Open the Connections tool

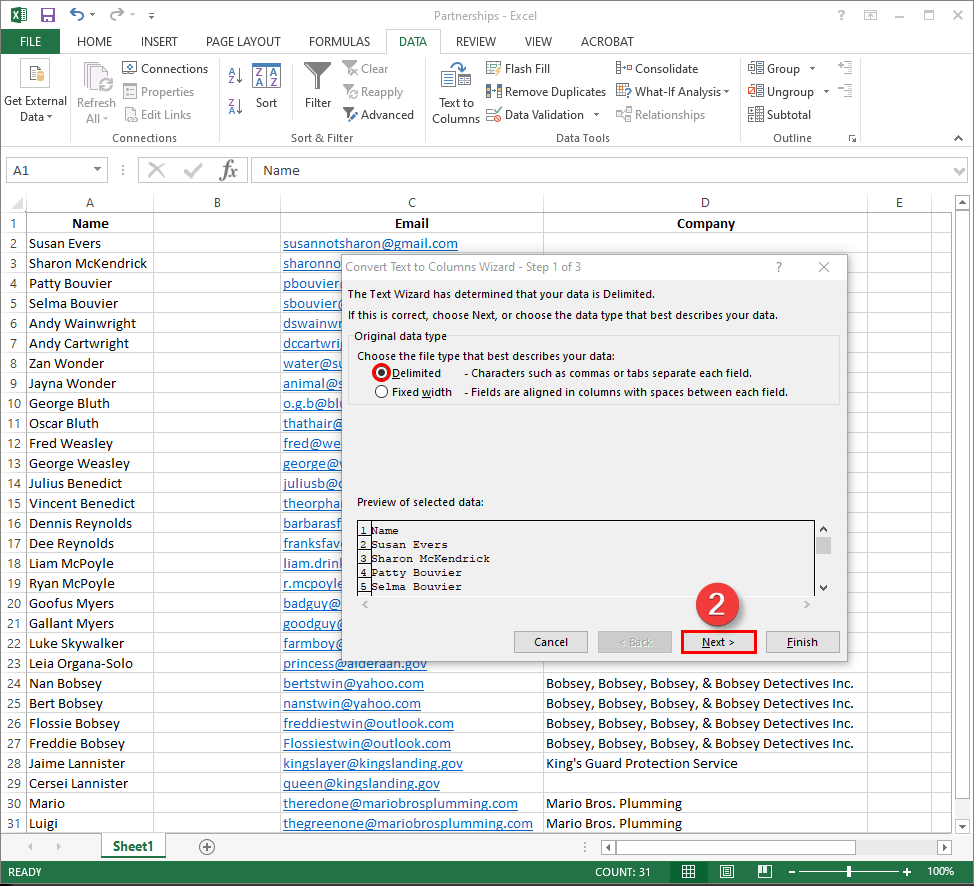pos(165,68)
